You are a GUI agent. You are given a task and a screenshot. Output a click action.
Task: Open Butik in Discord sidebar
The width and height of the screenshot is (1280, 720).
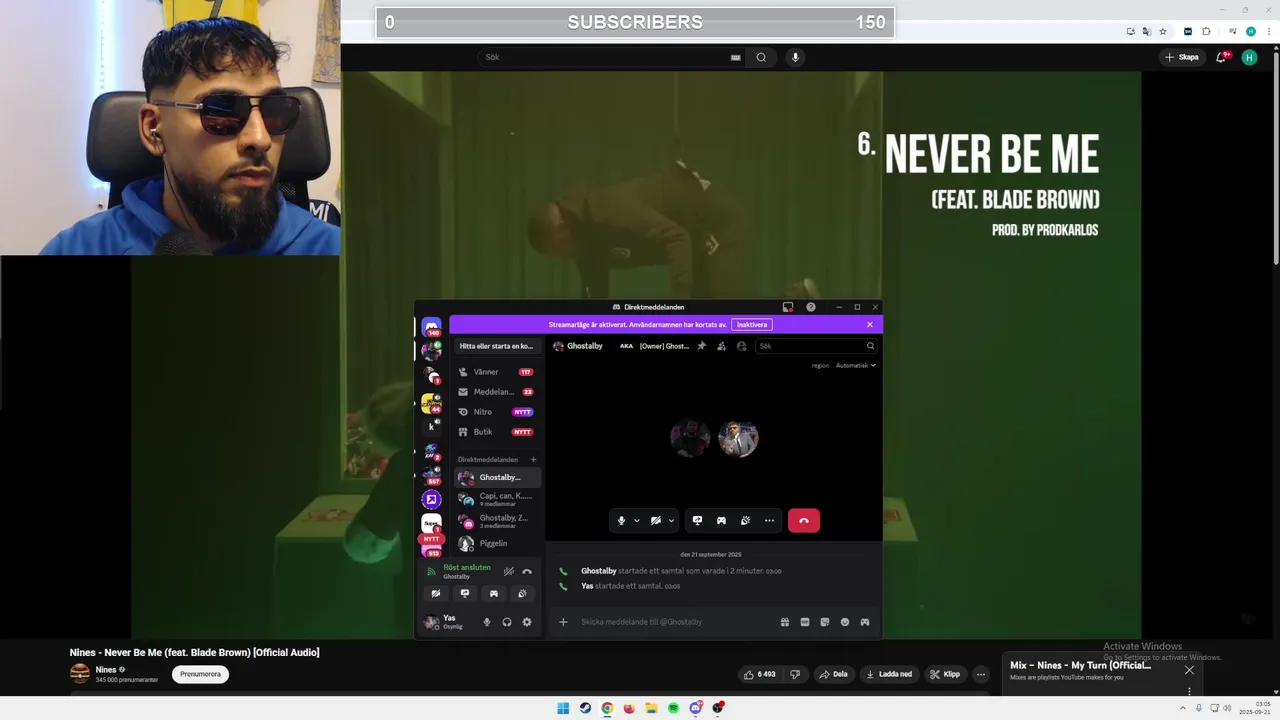pyautogui.click(x=496, y=432)
